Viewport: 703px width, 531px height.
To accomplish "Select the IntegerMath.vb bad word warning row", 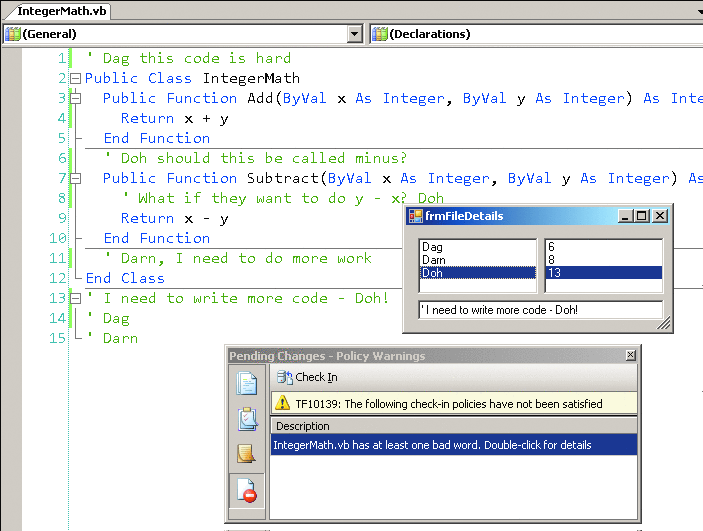I will 454,445.
